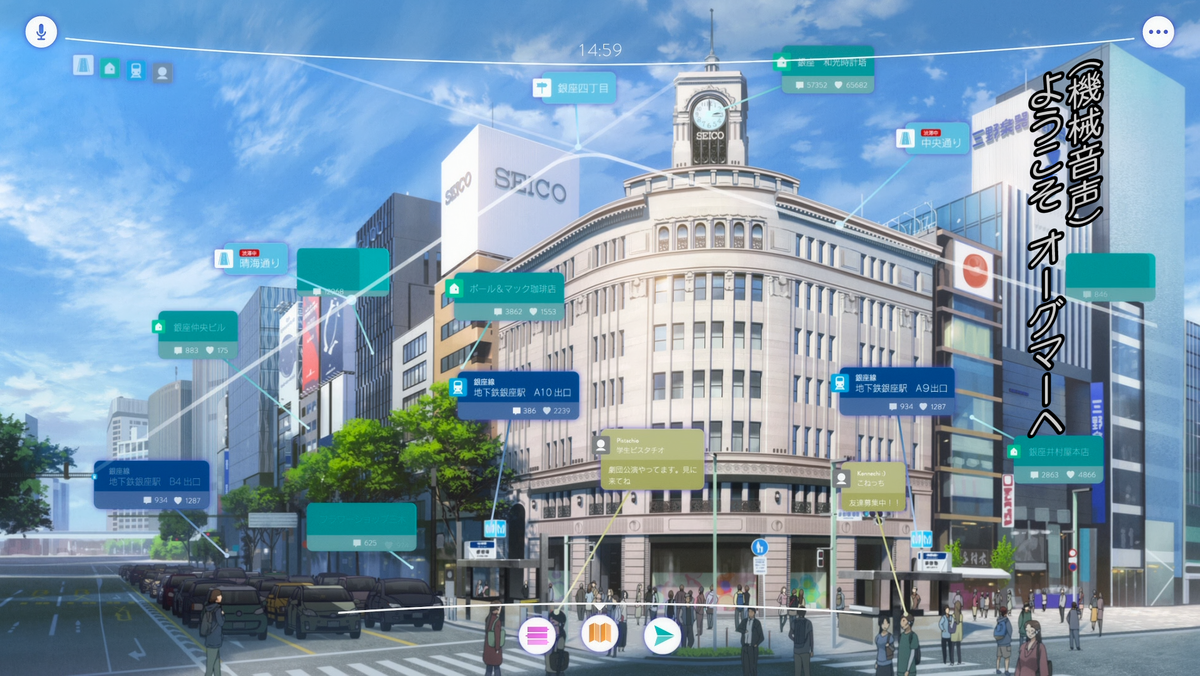The height and width of the screenshot is (676, 1200).
Task: Select the 地下鉄銀座駅 A9出口 card
Action: click(896, 391)
